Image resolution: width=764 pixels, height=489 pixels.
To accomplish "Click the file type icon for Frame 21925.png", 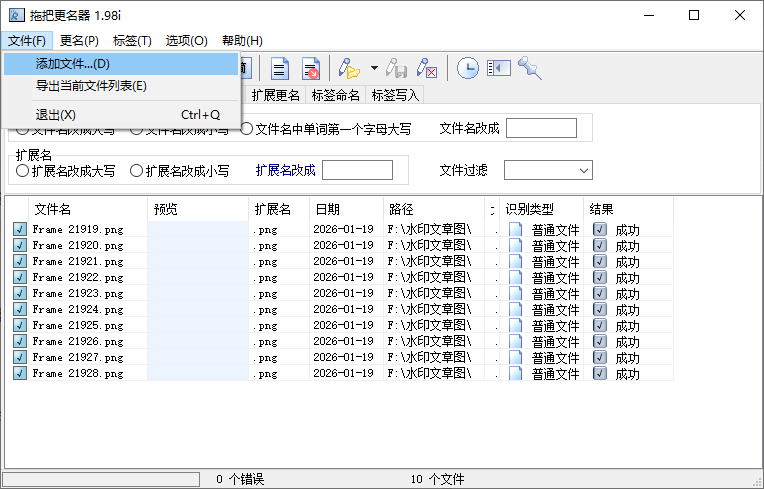I will click(516, 325).
